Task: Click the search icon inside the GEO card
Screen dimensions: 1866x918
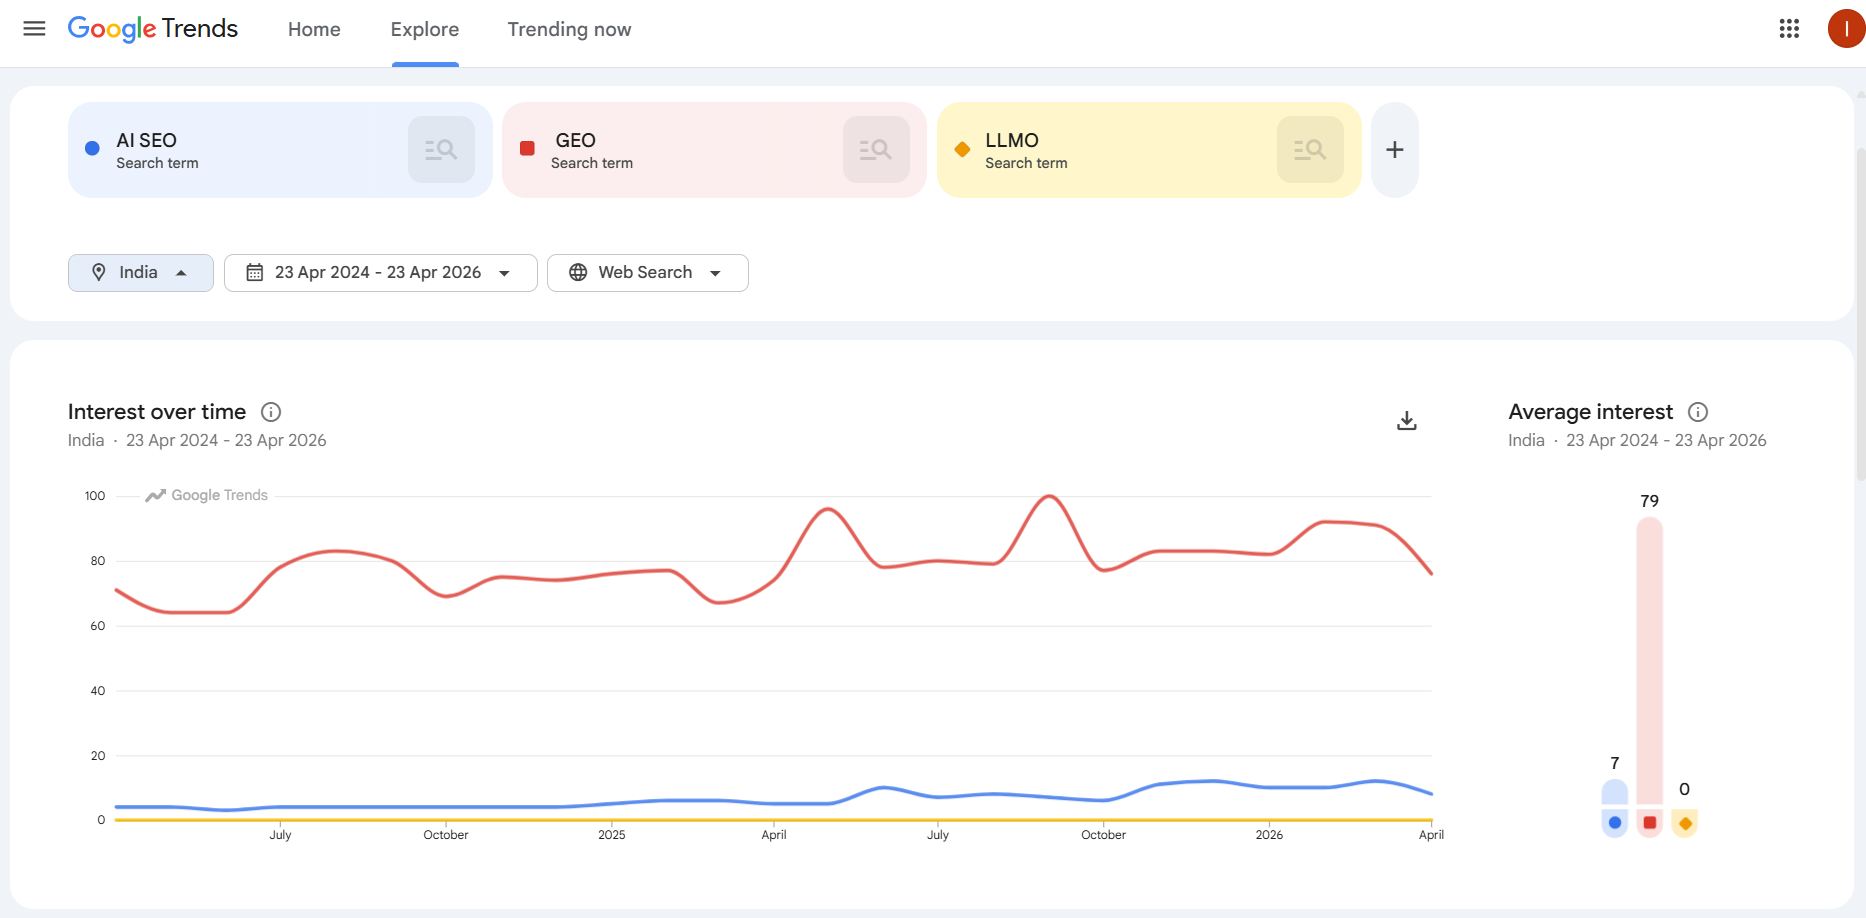Action: 876,149
